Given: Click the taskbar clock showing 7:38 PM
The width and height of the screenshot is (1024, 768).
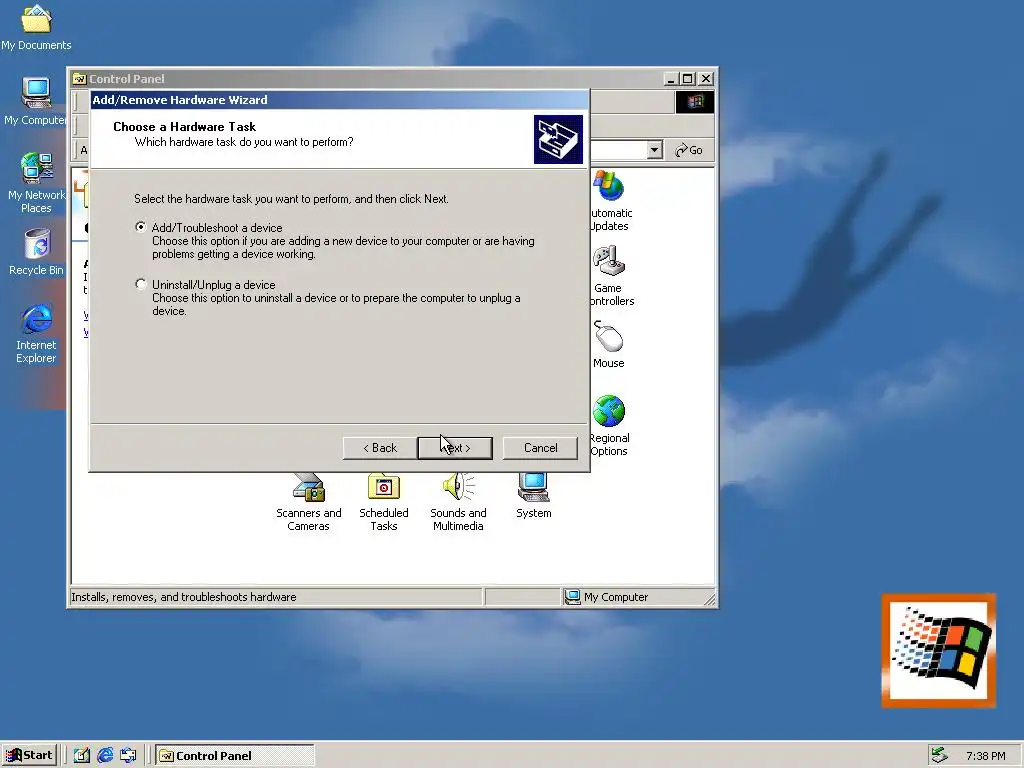Looking at the screenshot, I should (985, 756).
